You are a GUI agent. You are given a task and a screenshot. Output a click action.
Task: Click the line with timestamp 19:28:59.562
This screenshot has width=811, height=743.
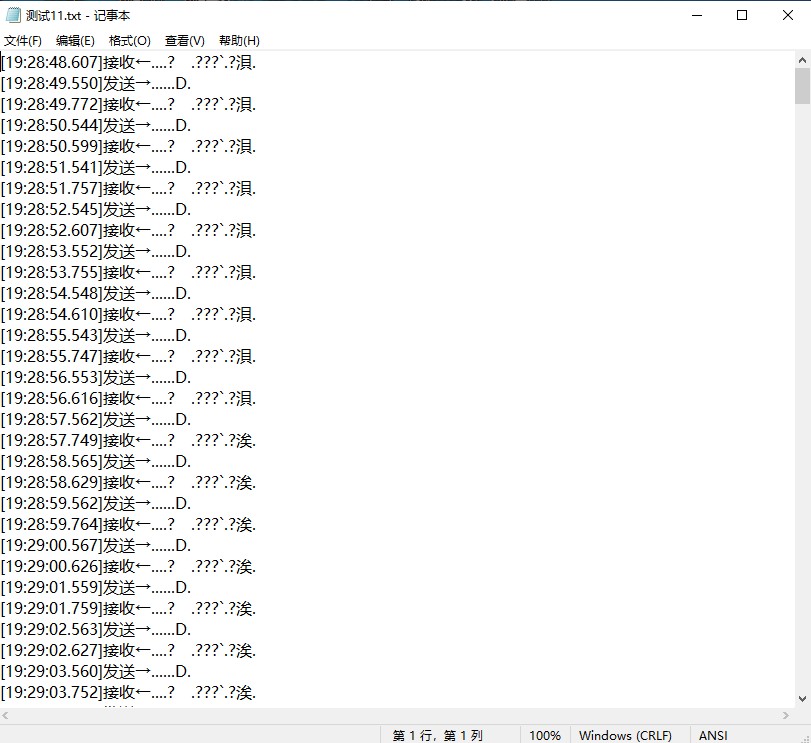[96, 504]
